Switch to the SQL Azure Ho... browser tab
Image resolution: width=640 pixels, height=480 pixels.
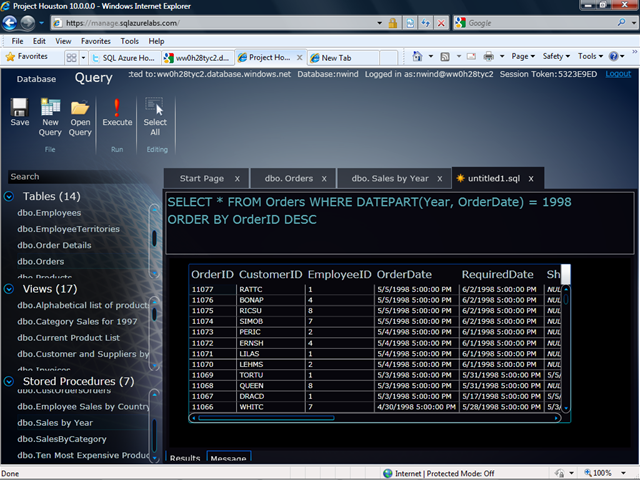[124, 58]
